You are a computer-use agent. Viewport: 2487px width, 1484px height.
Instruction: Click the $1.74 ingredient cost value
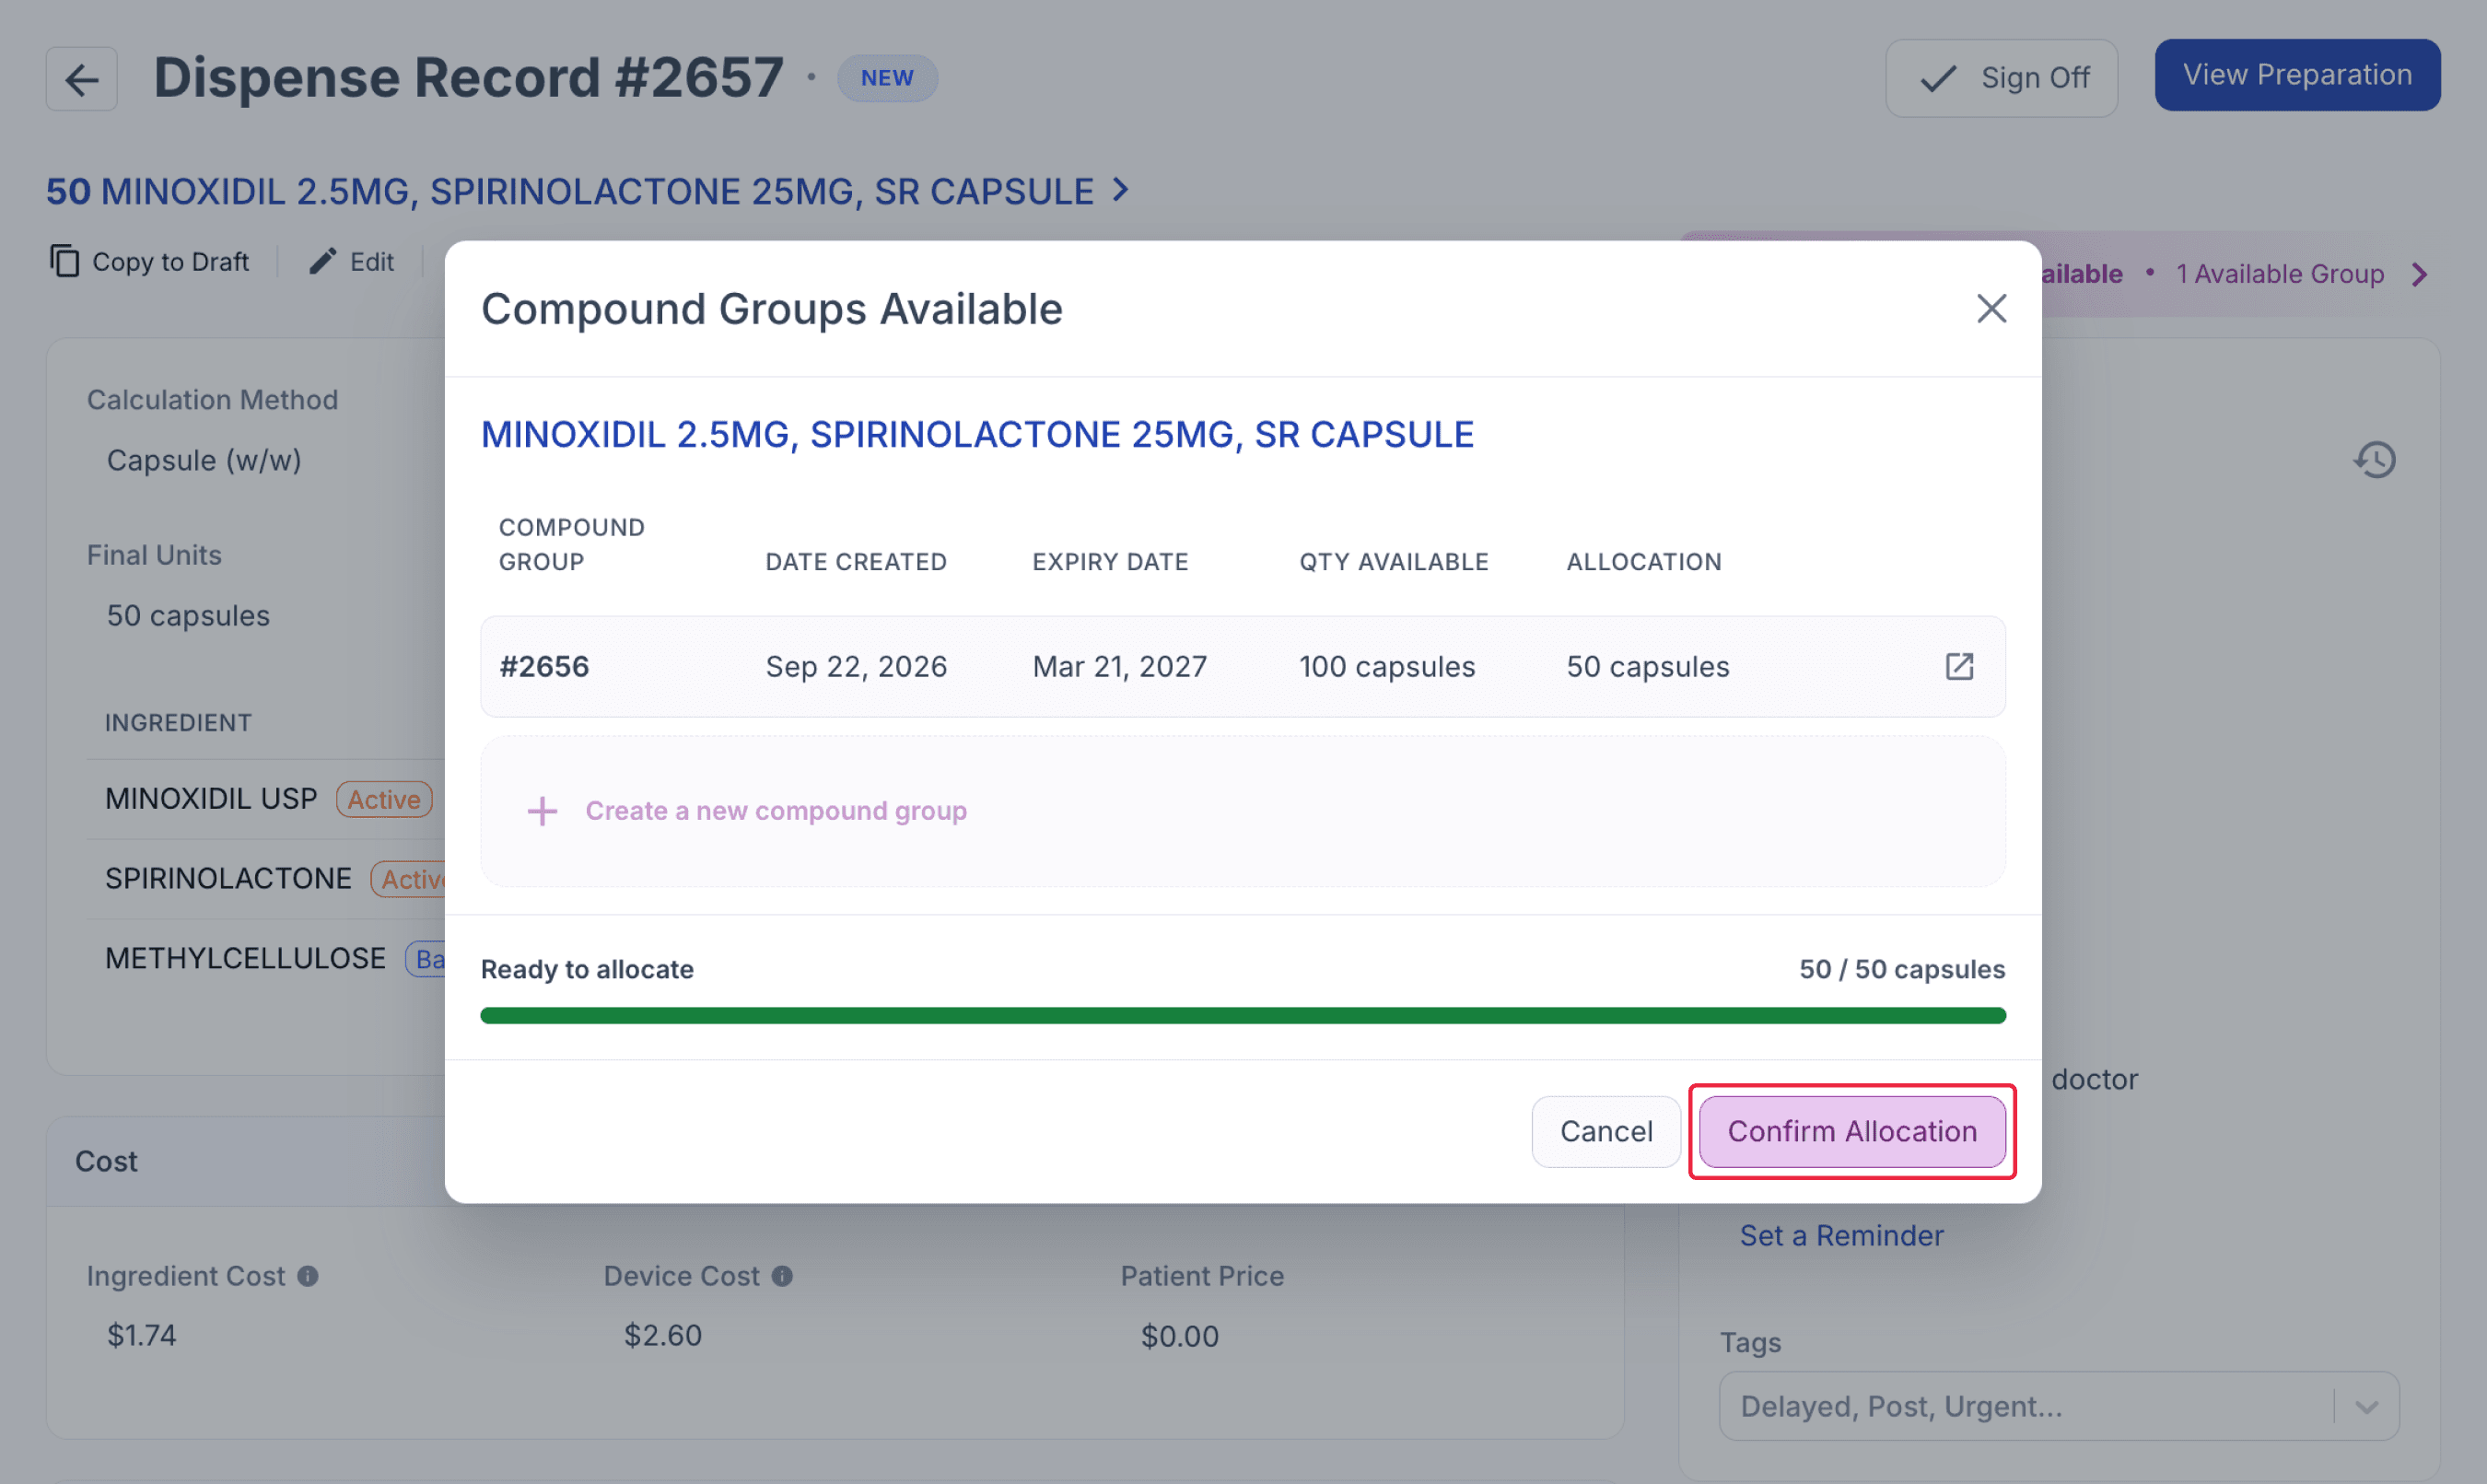142,1336
